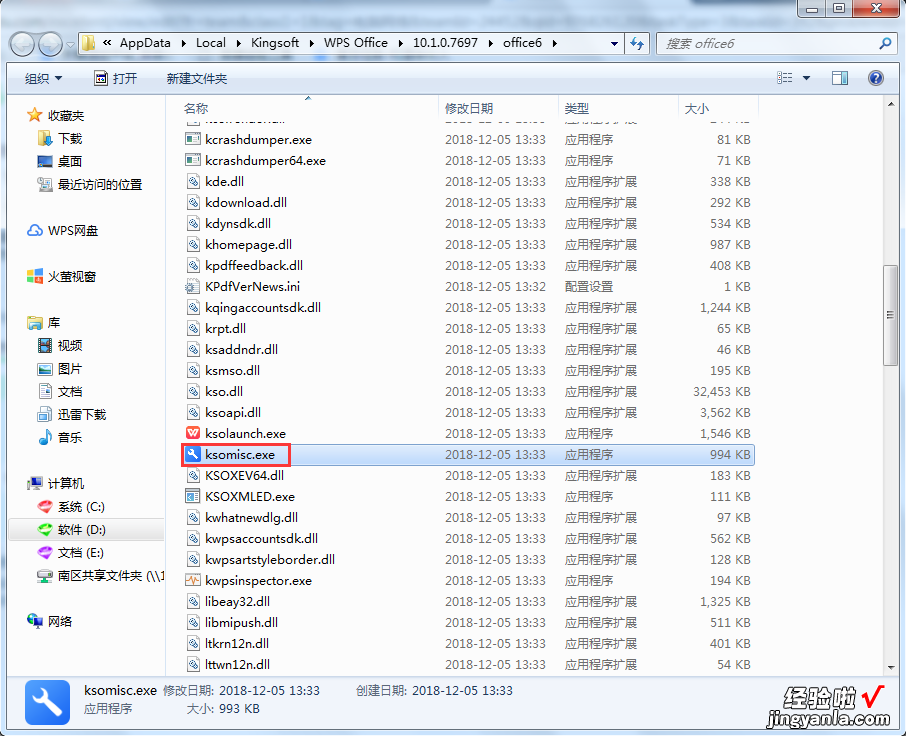The height and width of the screenshot is (736, 906).
Task: Click the 打开 toolbar button
Action: [x=116, y=78]
